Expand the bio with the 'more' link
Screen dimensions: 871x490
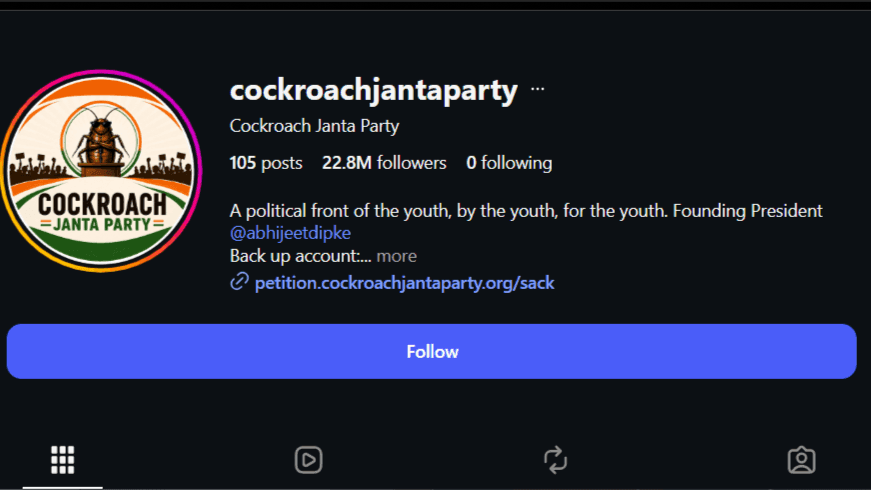396,256
